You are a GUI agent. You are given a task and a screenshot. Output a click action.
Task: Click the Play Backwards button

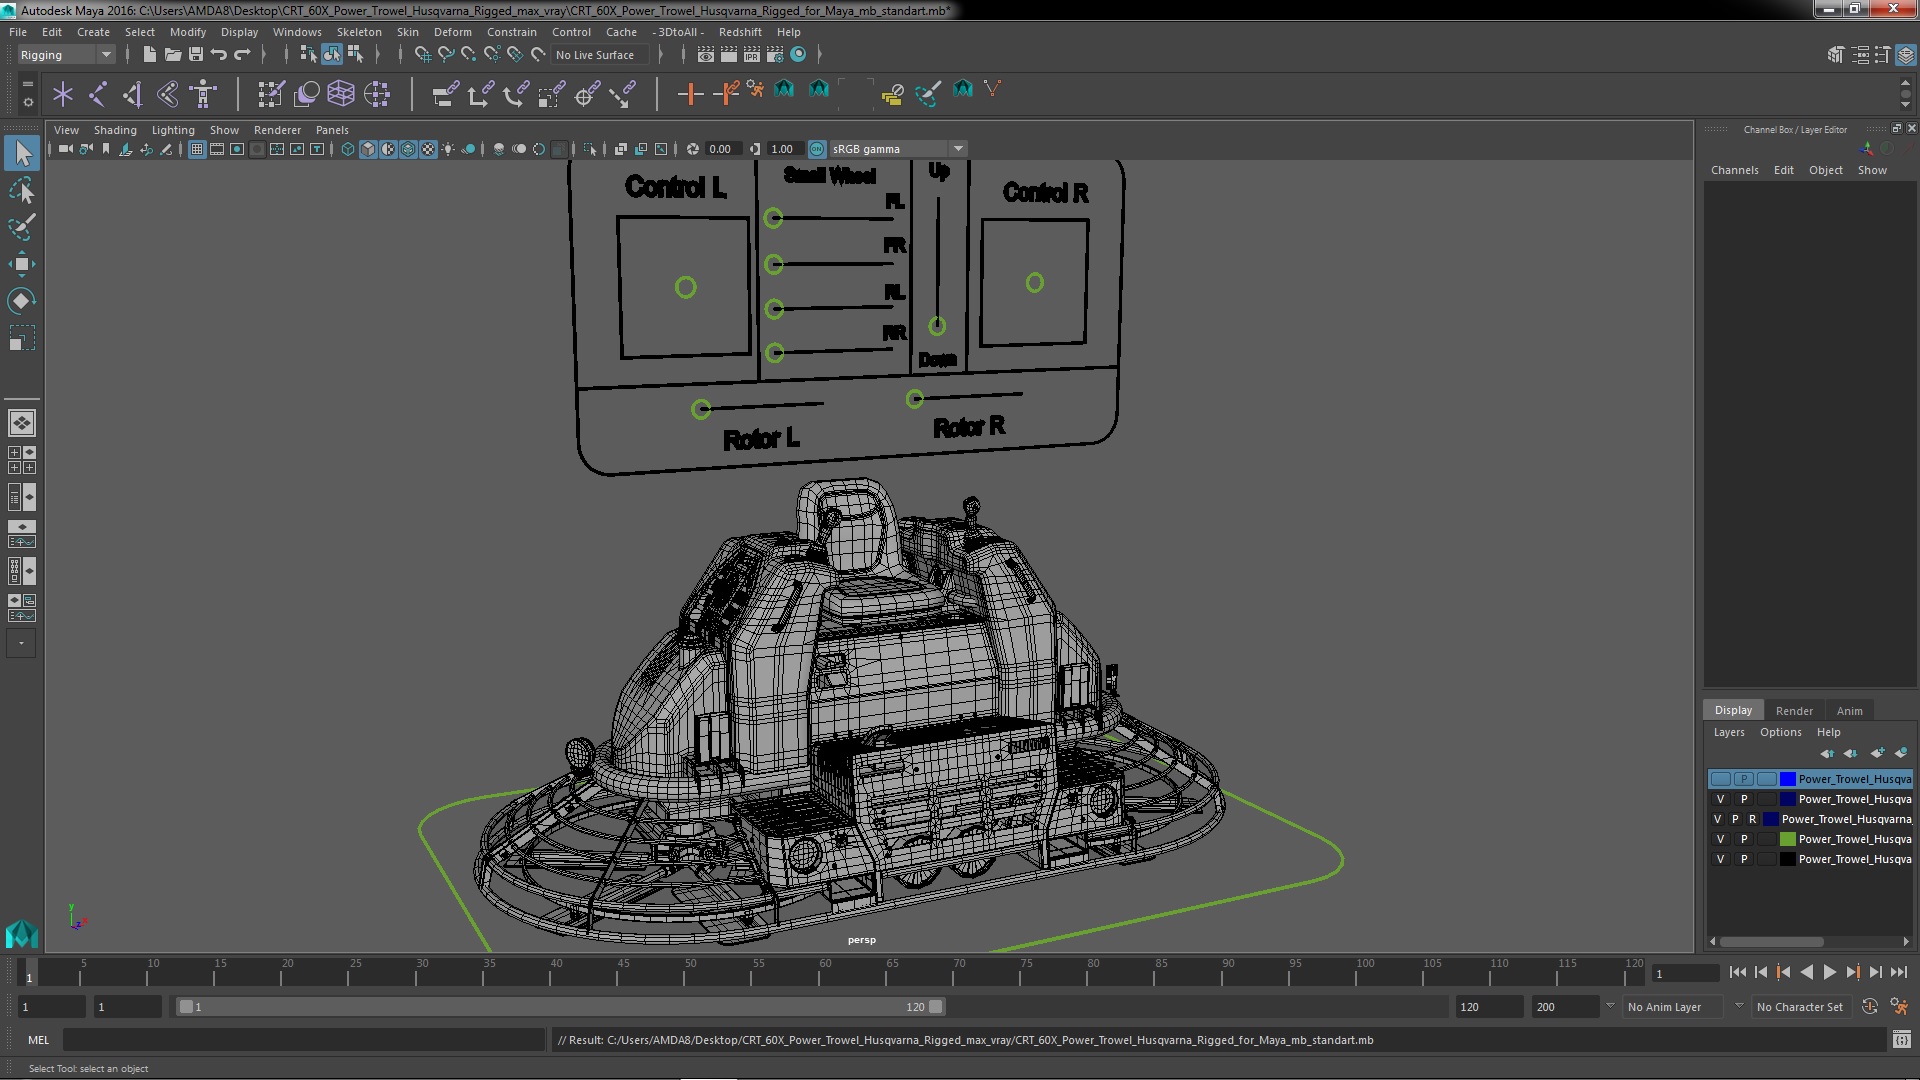1806,972
